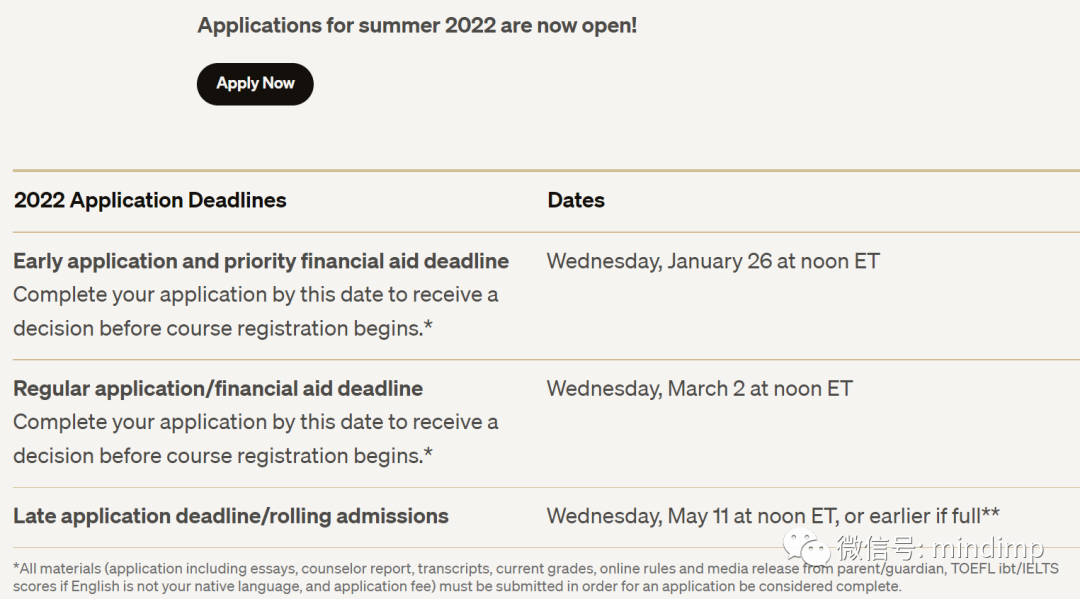Click the description text under the Regular application title
1080x599 pixels.
click(x=256, y=439)
